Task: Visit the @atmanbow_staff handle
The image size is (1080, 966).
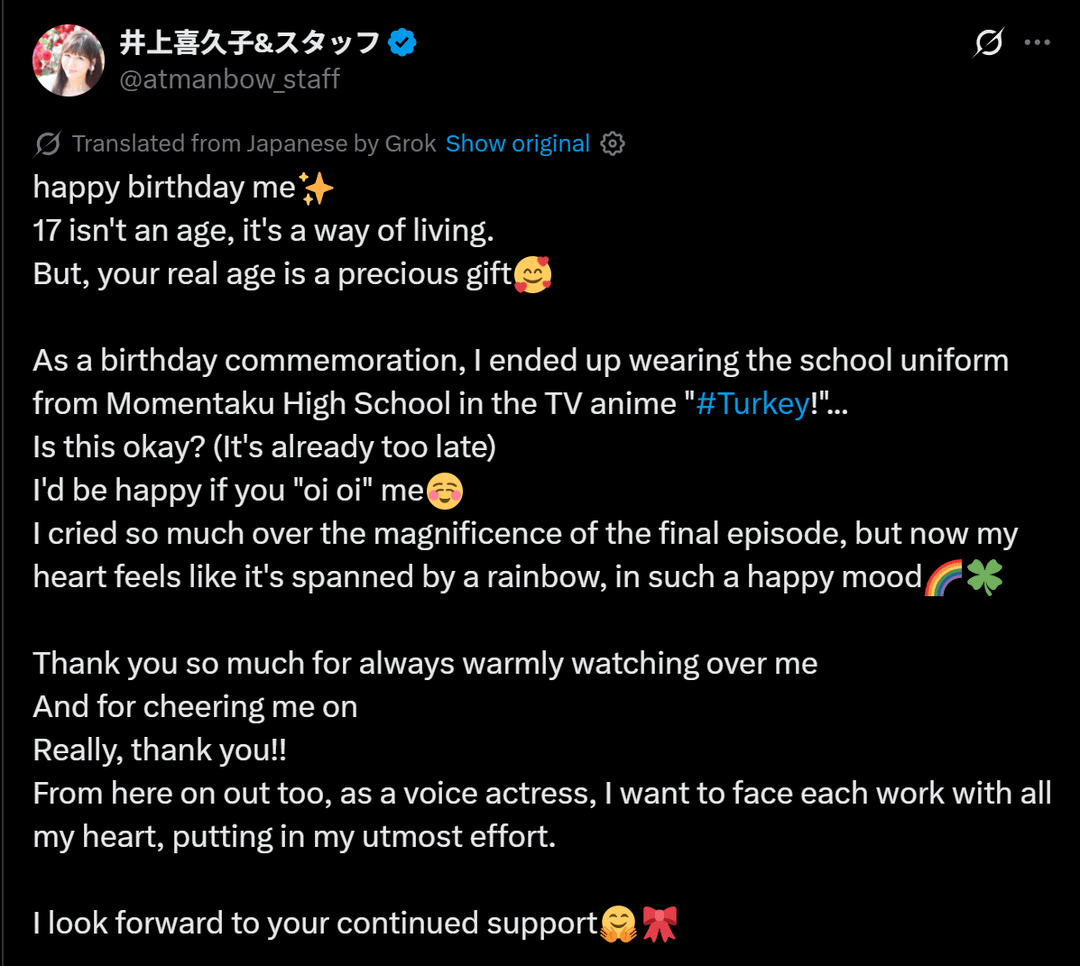Action: (229, 79)
